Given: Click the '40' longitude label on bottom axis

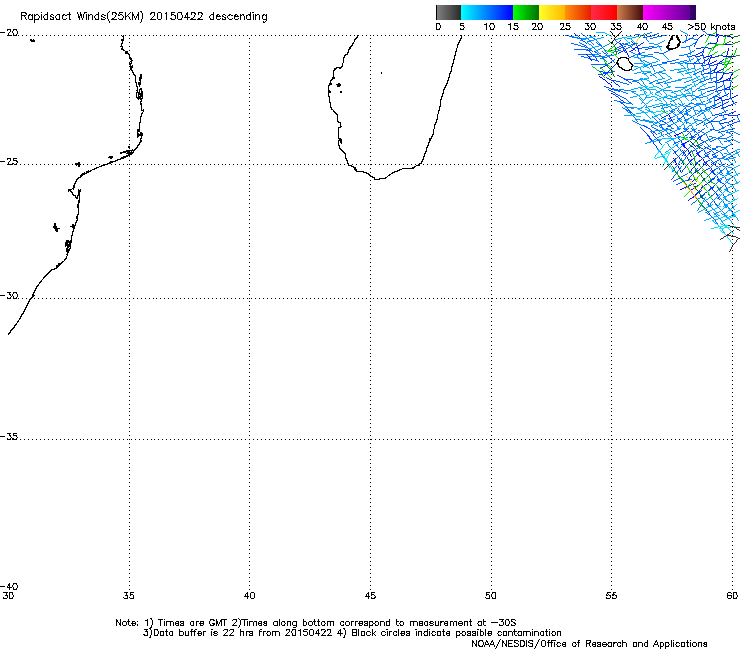Looking at the screenshot, I should pyautogui.click(x=249, y=596).
